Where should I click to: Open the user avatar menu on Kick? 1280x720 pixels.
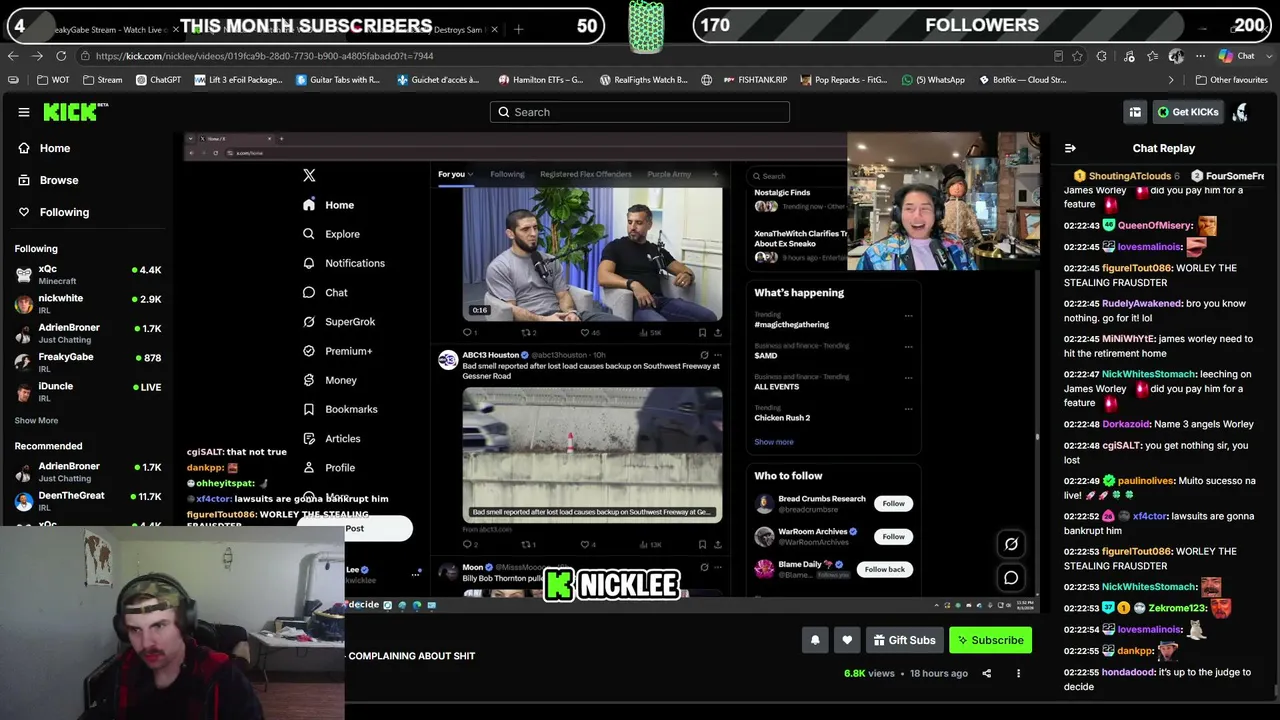click(1240, 112)
